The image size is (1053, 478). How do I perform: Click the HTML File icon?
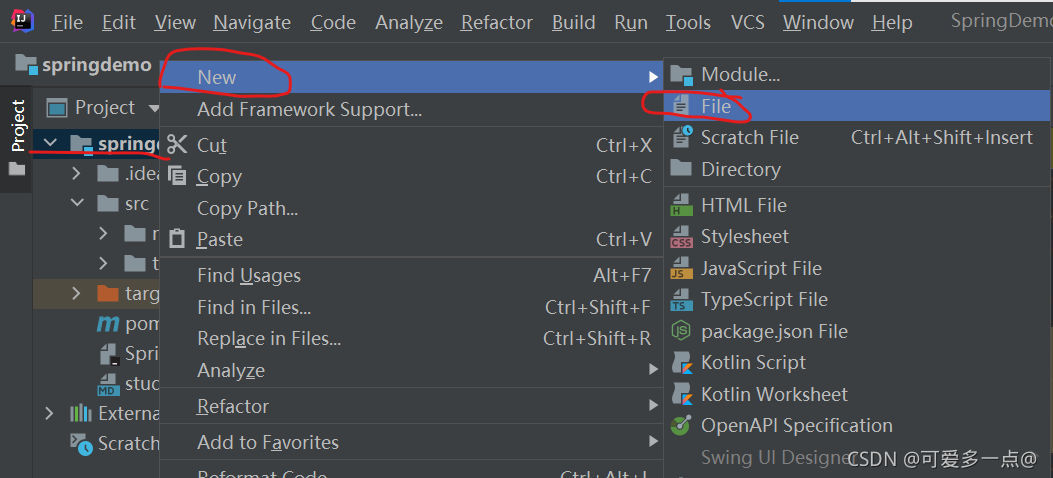tap(681, 205)
